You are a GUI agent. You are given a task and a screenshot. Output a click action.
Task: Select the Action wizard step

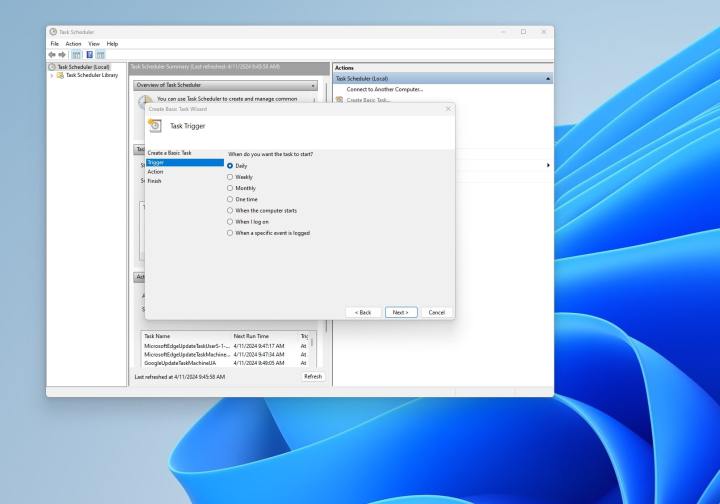[x=155, y=172]
